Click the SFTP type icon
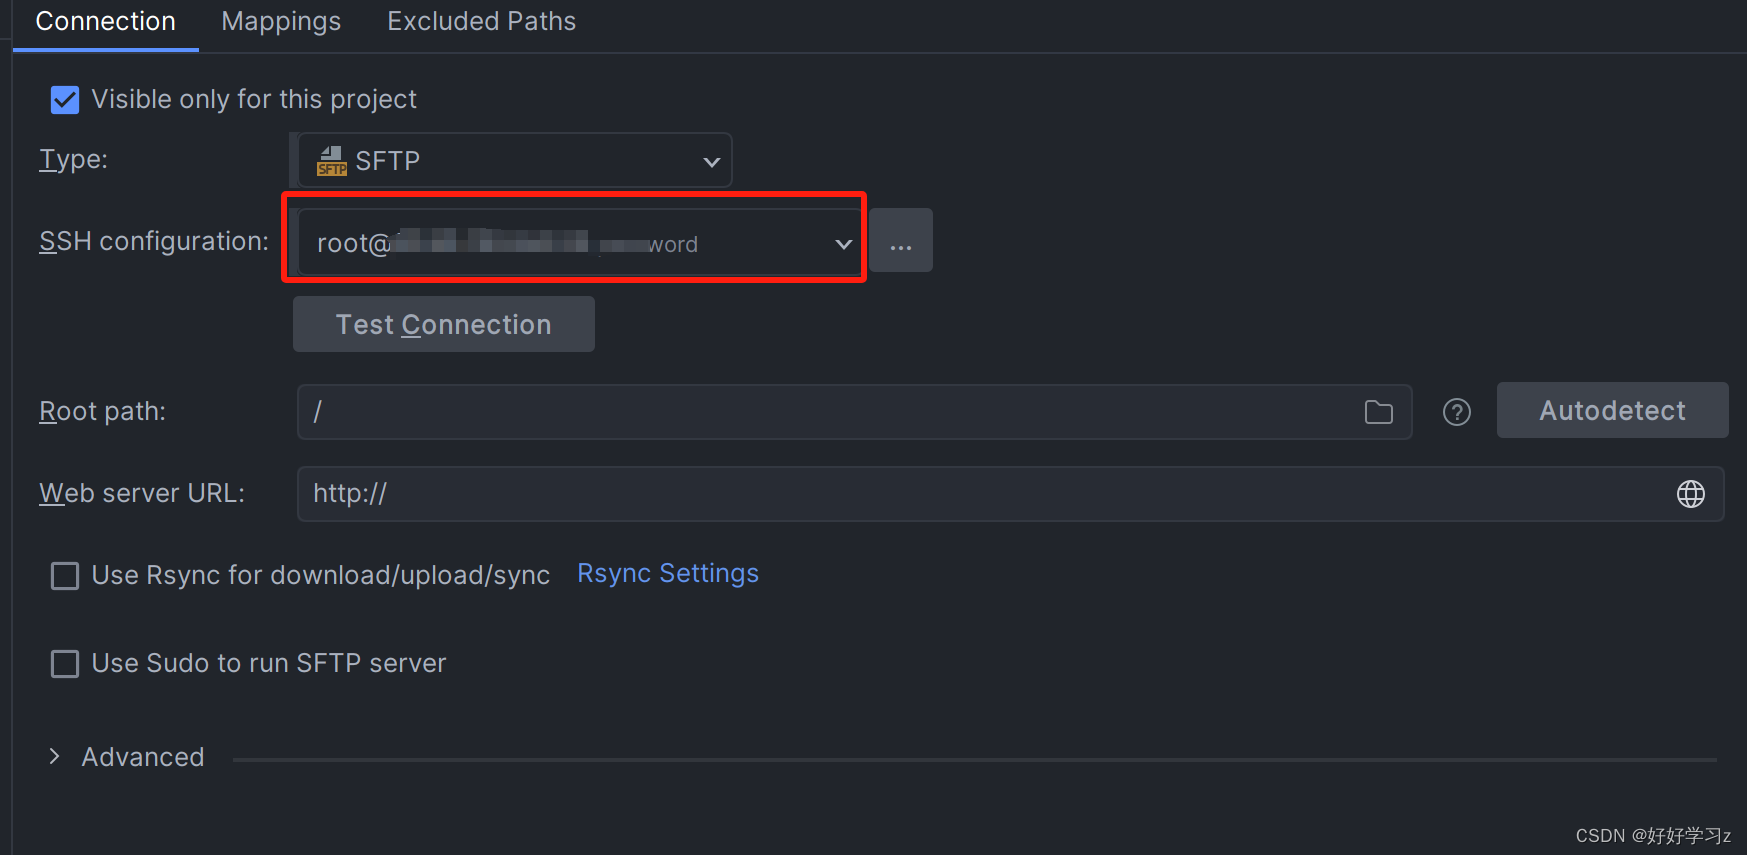Viewport: 1747px width, 855px height. 331,160
